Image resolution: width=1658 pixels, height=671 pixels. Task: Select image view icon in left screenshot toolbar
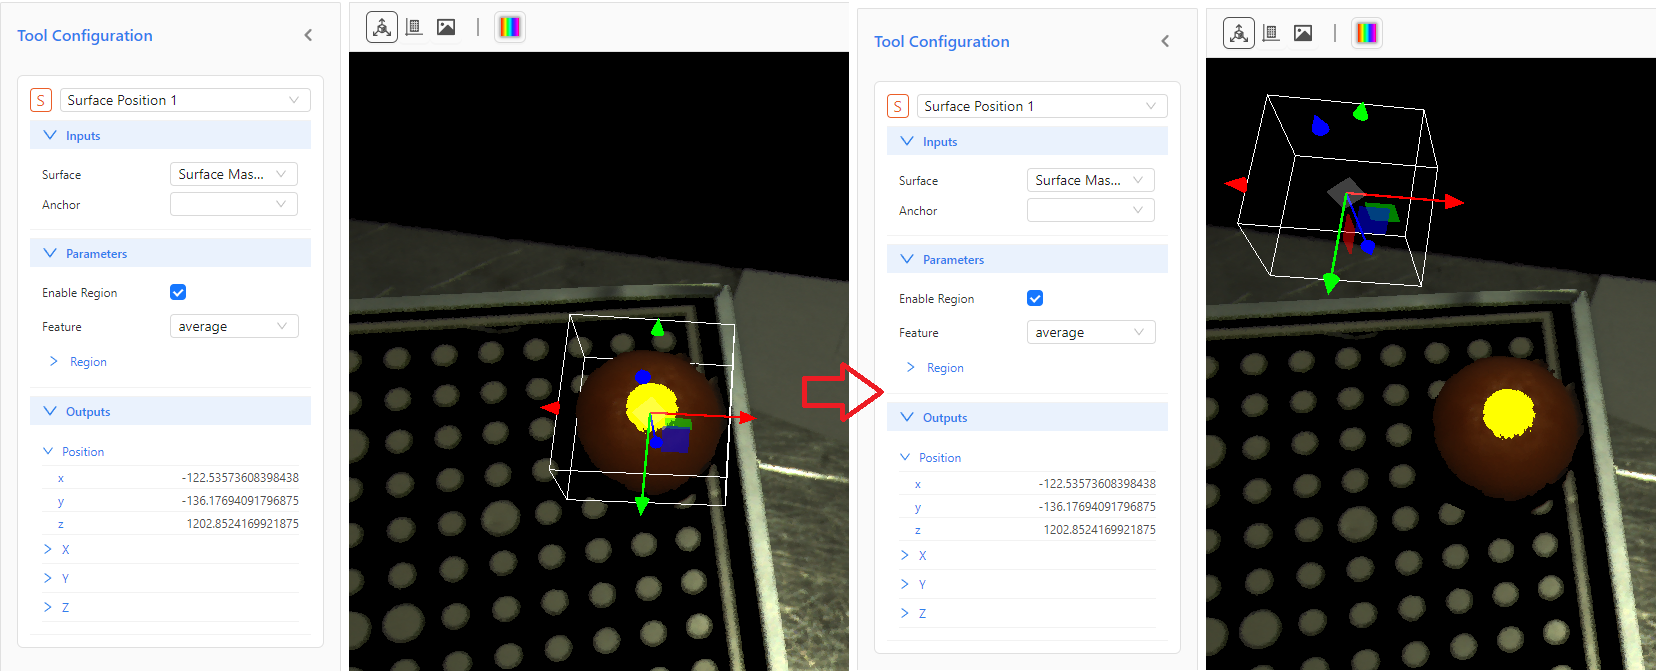point(446,27)
